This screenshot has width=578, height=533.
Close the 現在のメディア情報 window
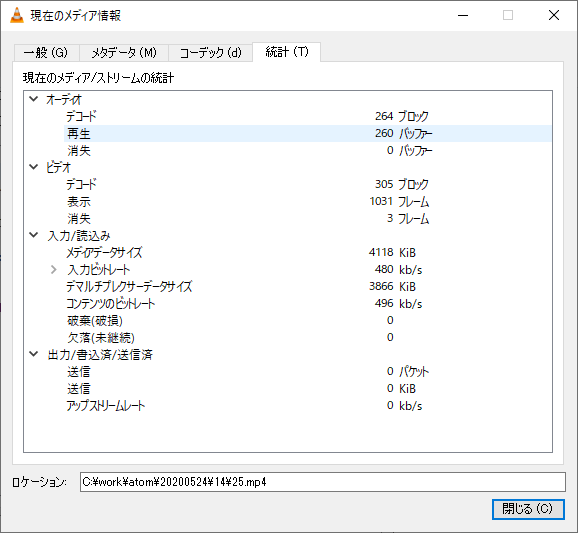[554, 15]
